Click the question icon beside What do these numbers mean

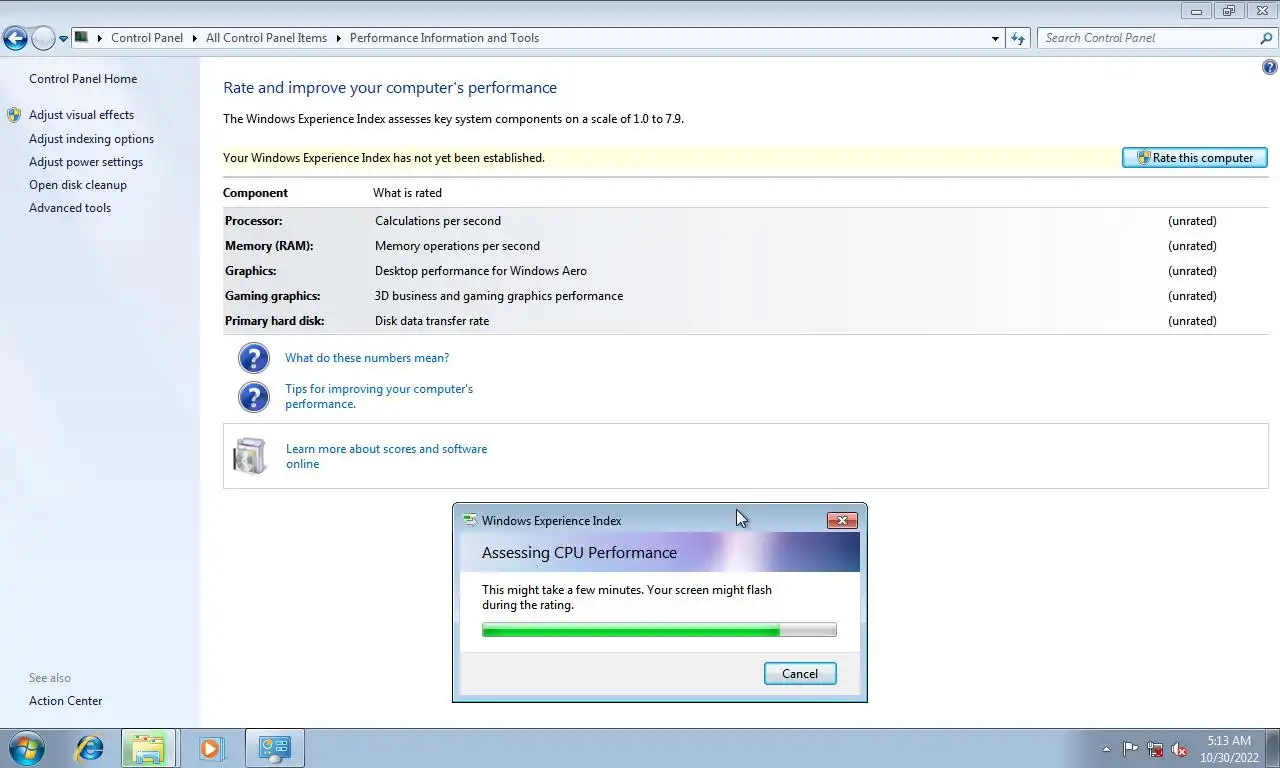(254, 358)
